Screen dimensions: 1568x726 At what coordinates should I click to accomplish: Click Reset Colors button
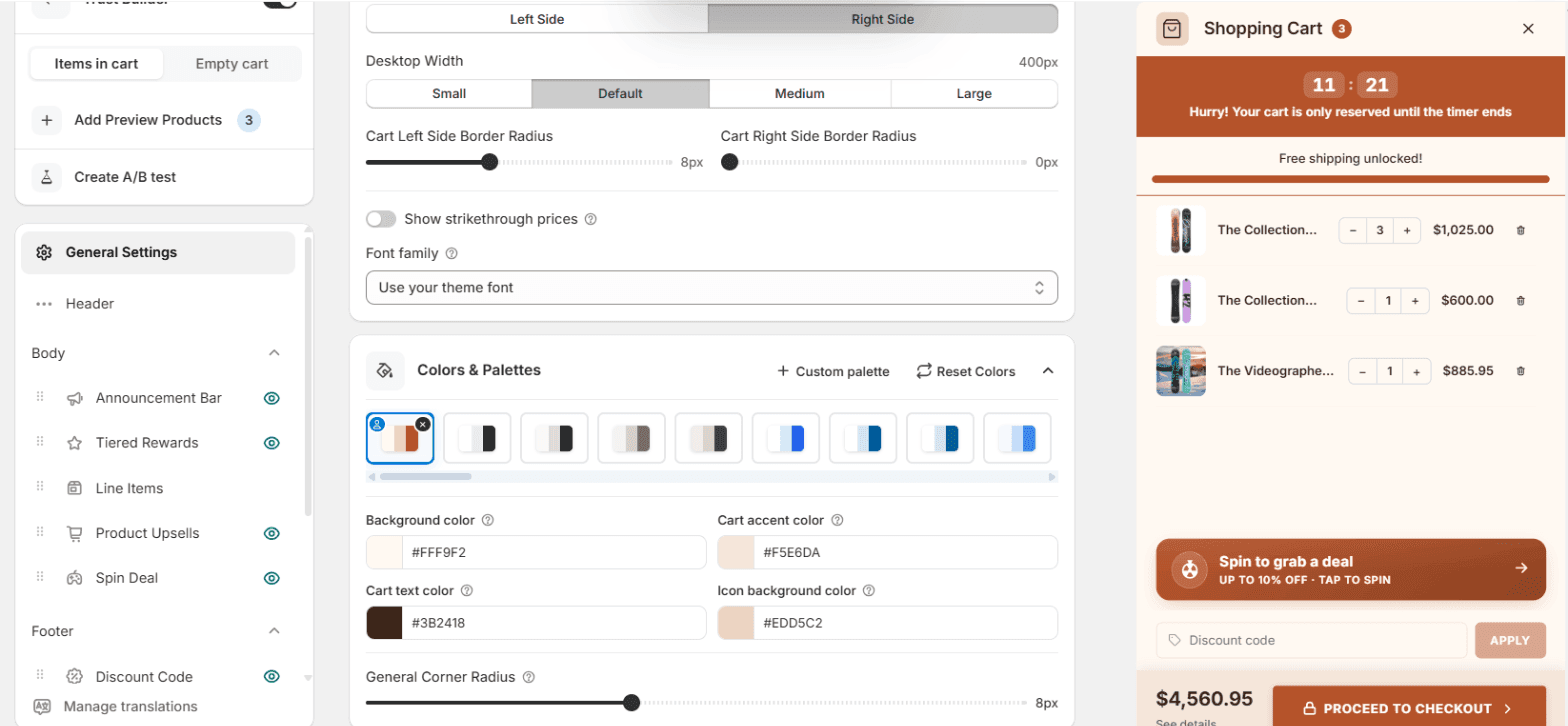(966, 372)
